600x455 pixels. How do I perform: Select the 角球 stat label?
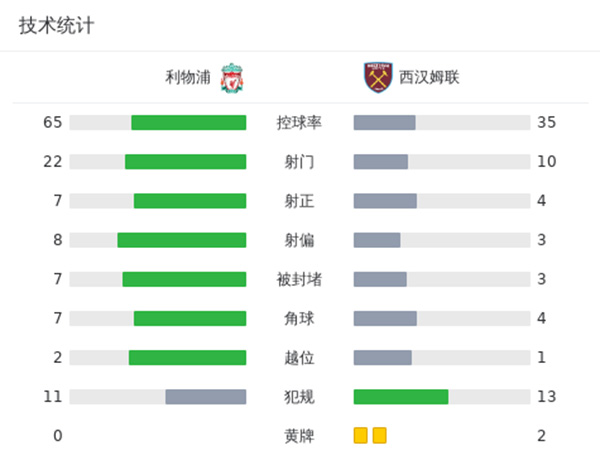pyautogui.click(x=299, y=318)
